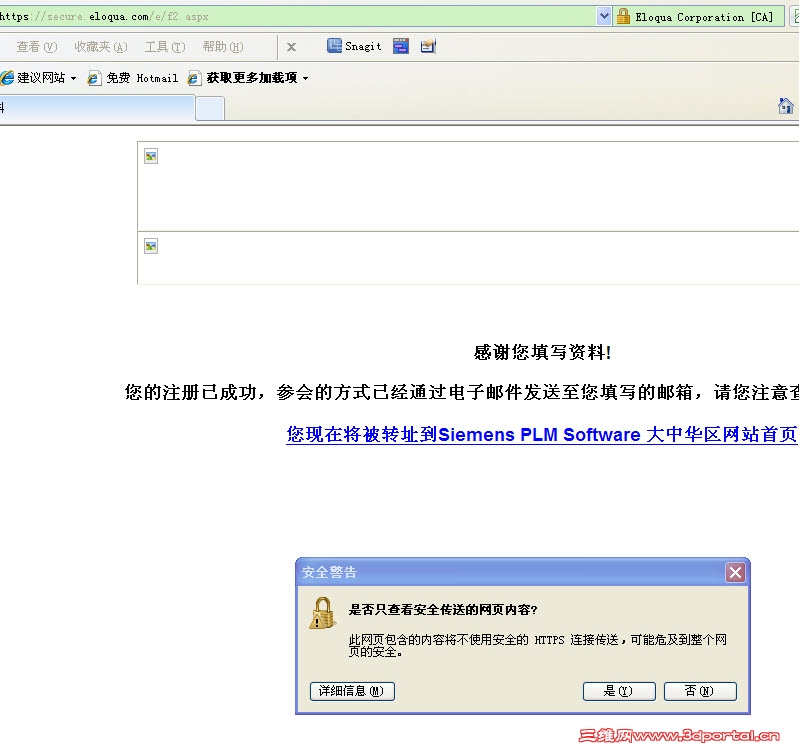Image resolution: width=799 pixels, height=749 pixels.
Task: Expand the address bar dropdown arrow
Action: (603, 16)
